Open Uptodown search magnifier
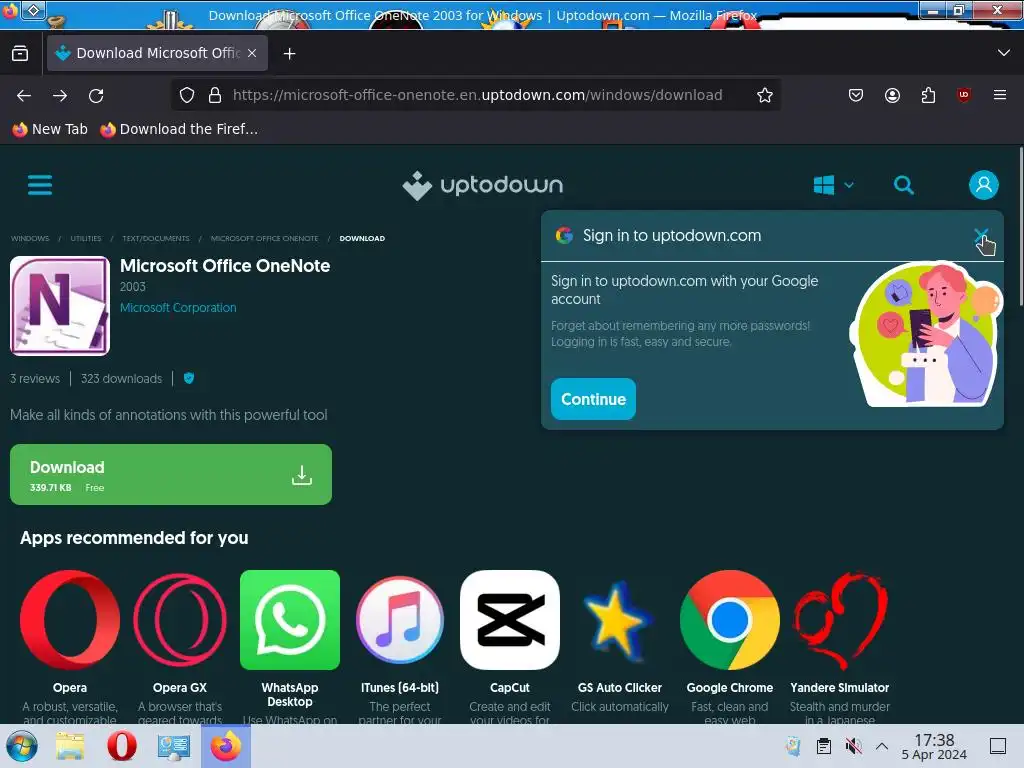 coord(903,185)
